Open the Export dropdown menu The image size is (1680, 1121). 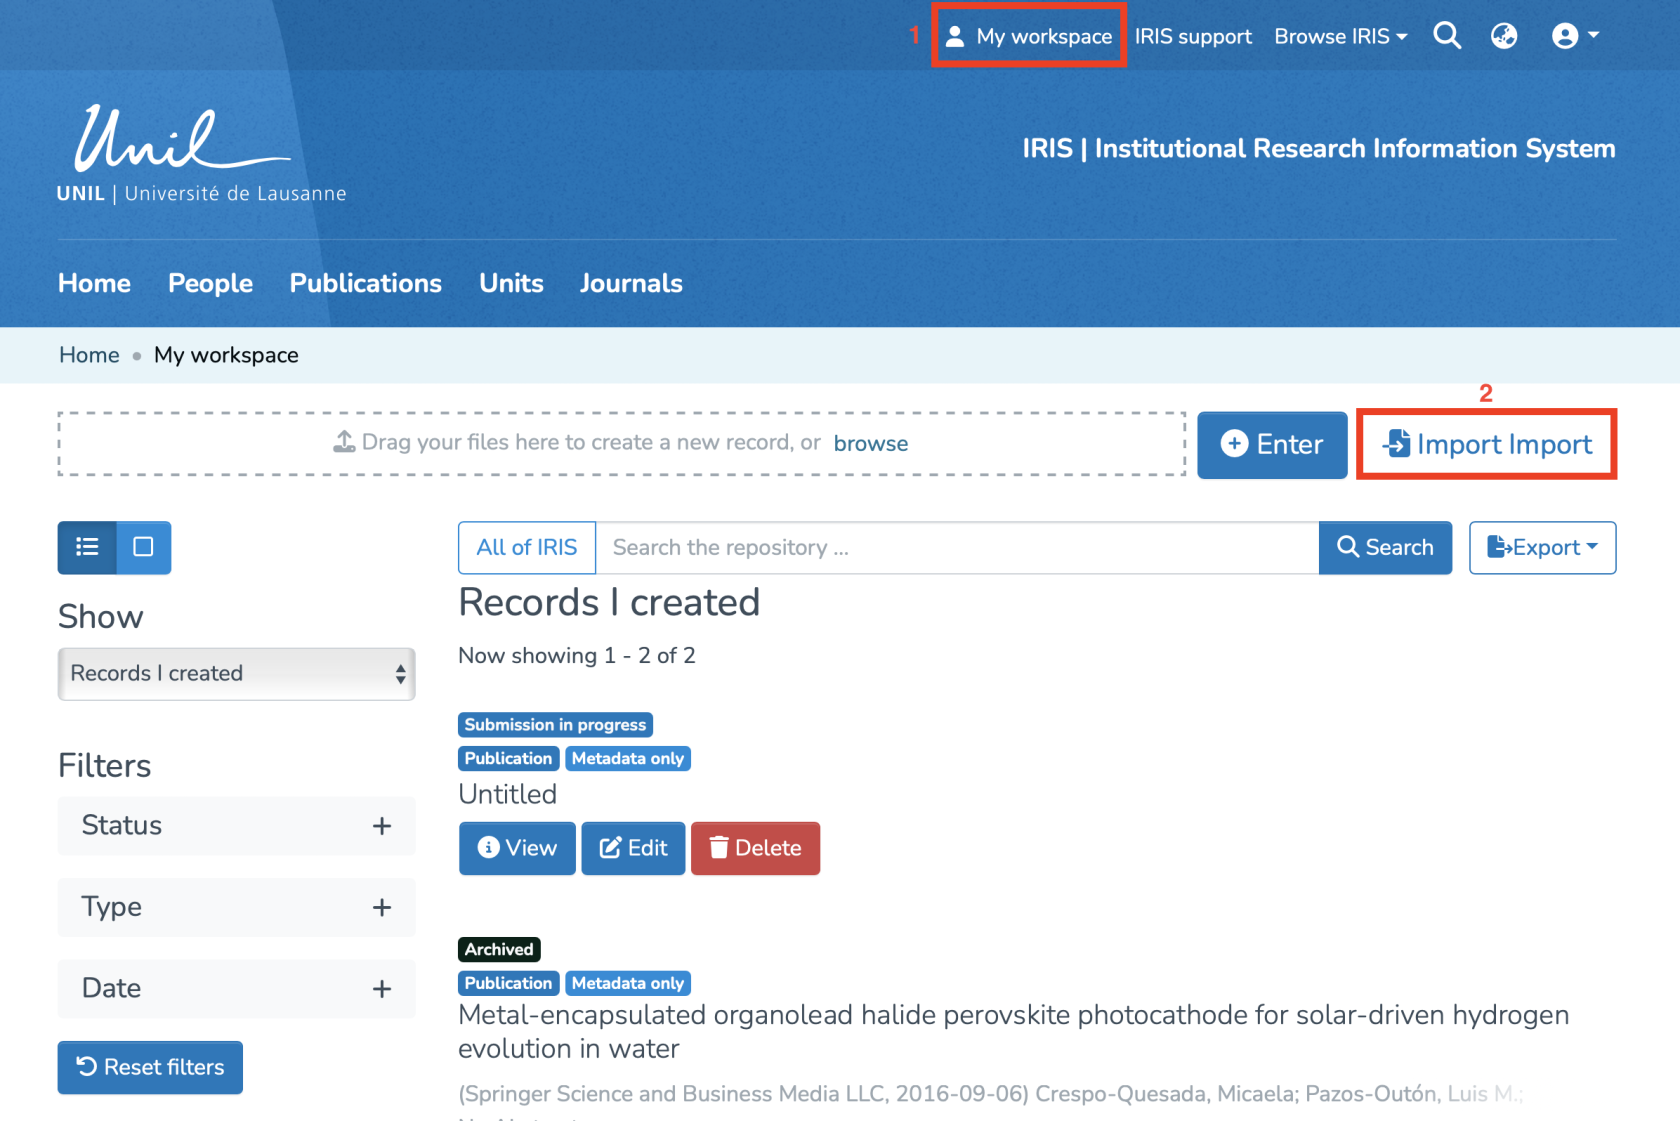click(x=1542, y=547)
